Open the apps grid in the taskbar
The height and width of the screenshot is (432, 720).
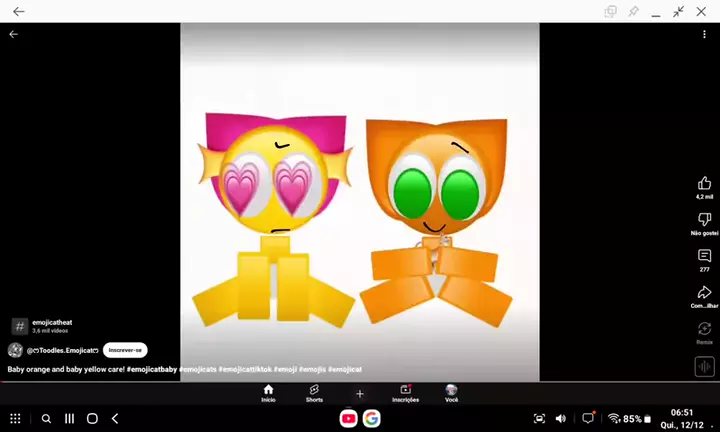pyautogui.click(x=15, y=418)
